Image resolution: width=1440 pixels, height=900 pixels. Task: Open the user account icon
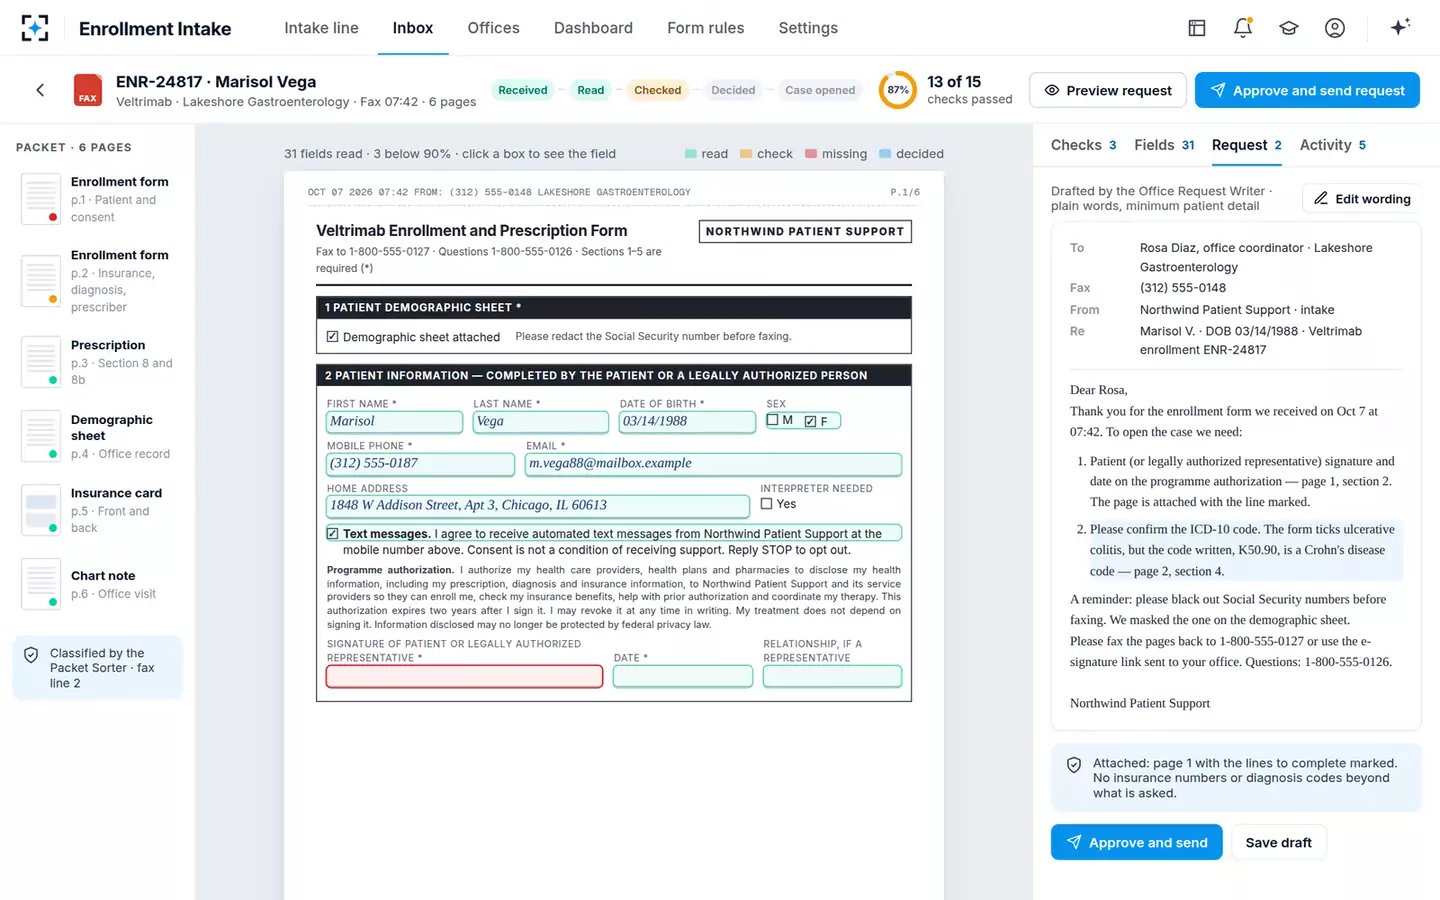tap(1334, 28)
